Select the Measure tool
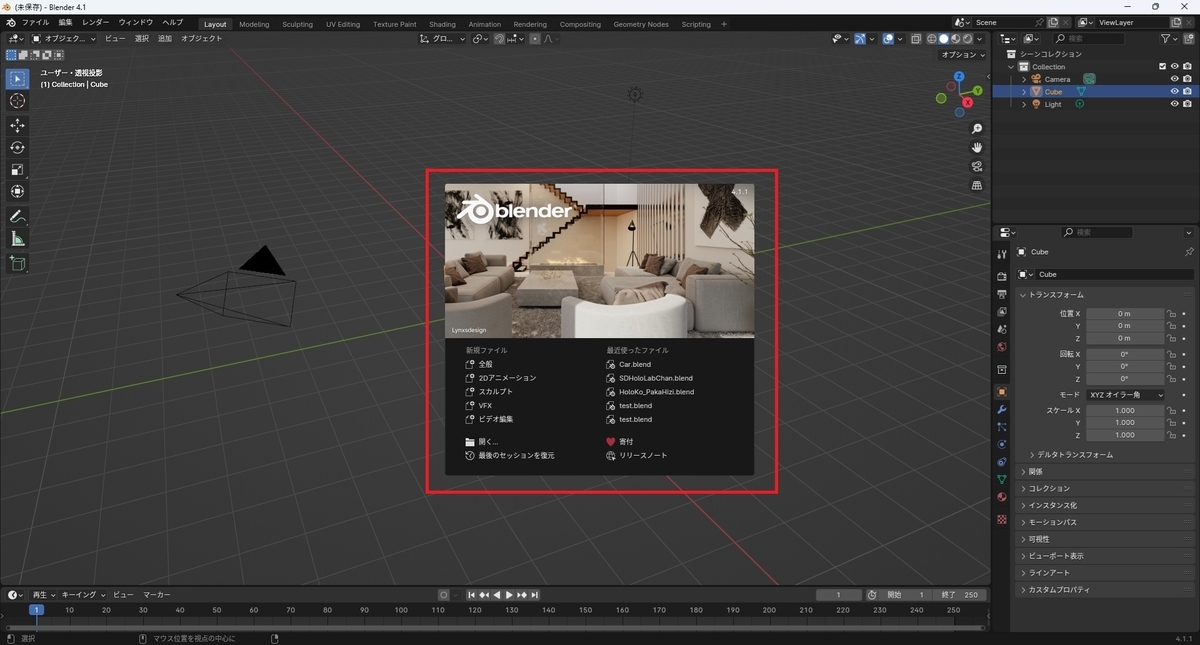Image resolution: width=1200 pixels, height=645 pixels. pos(18,238)
